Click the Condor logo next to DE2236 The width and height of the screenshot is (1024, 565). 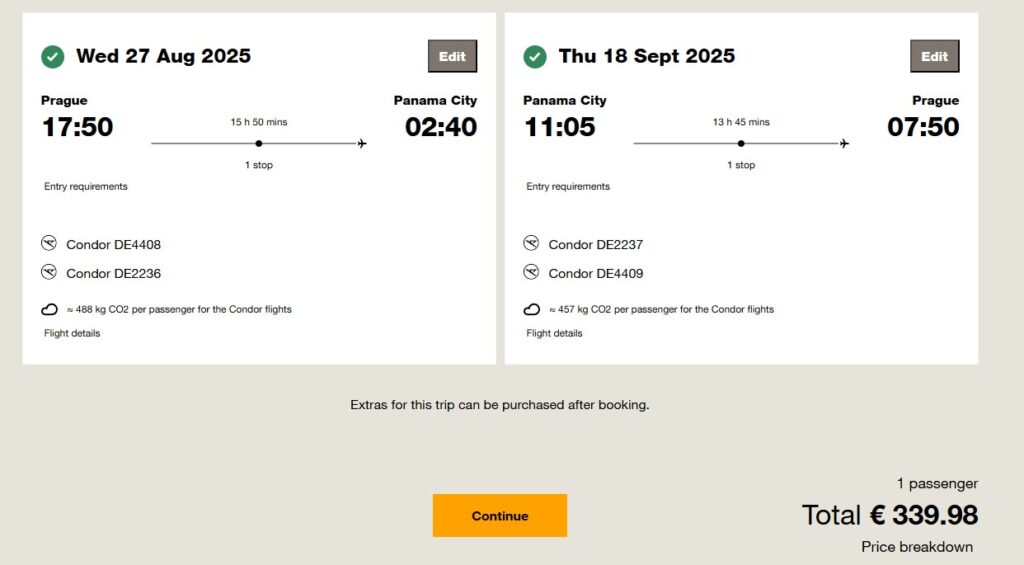(x=49, y=272)
